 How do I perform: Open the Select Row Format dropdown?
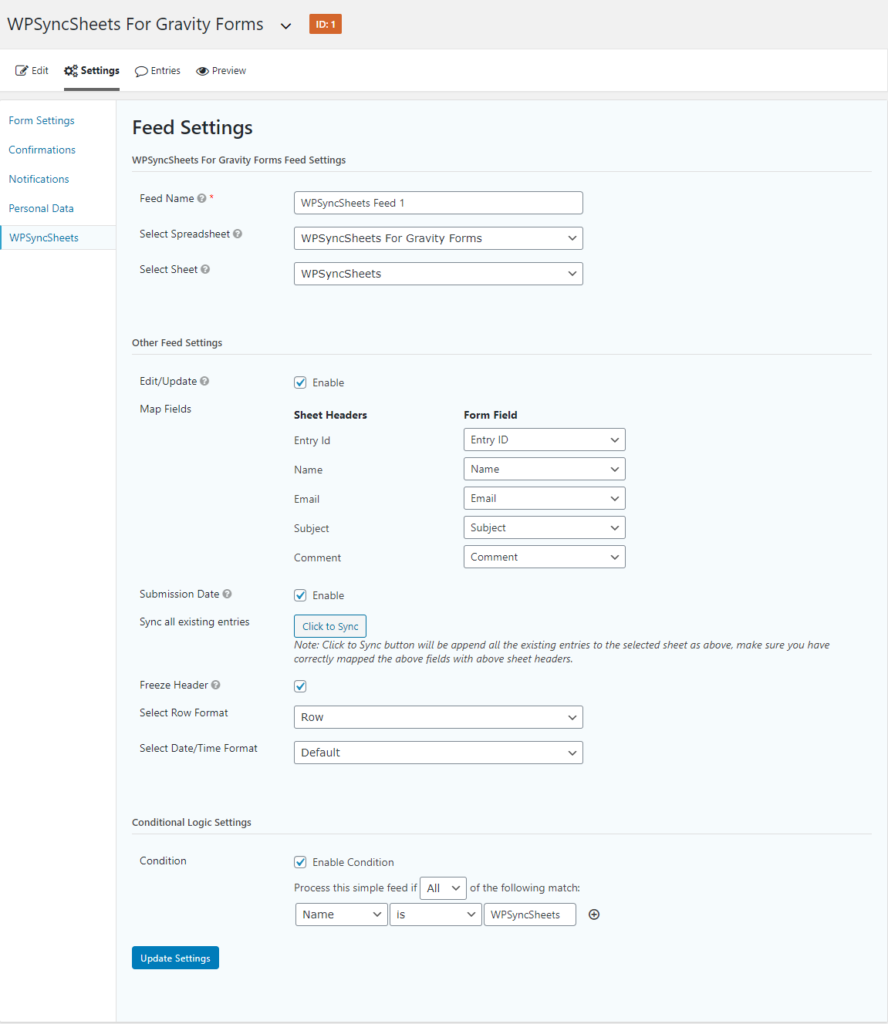pyautogui.click(x=438, y=717)
